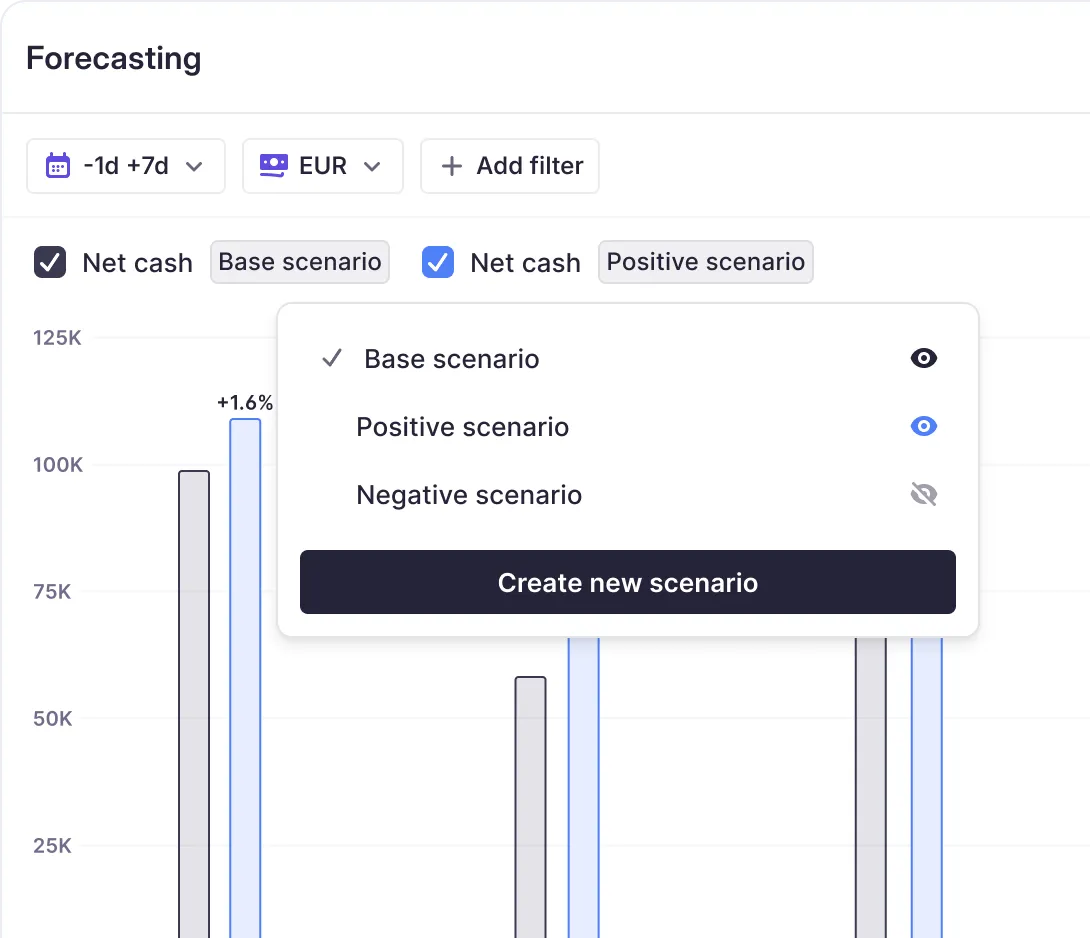Uncheck the dark Net cash checkbox

click(50, 262)
